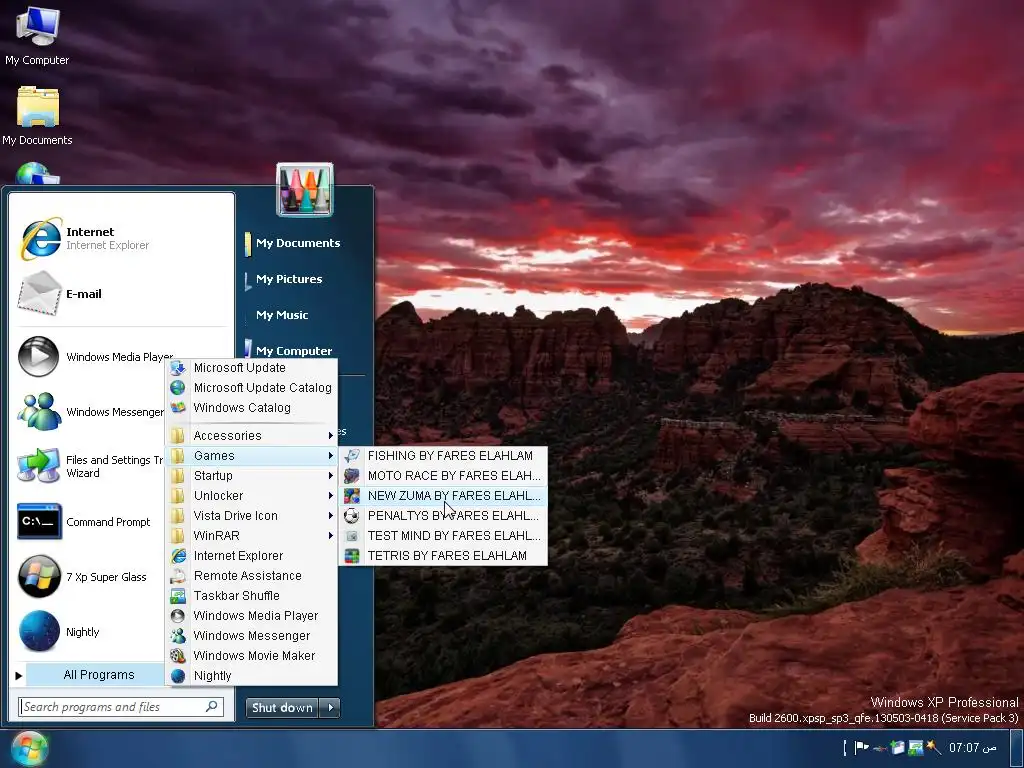Viewport: 1024px width, 768px height.
Task: Open Windows Messenger in programs list
Action: click(252, 636)
